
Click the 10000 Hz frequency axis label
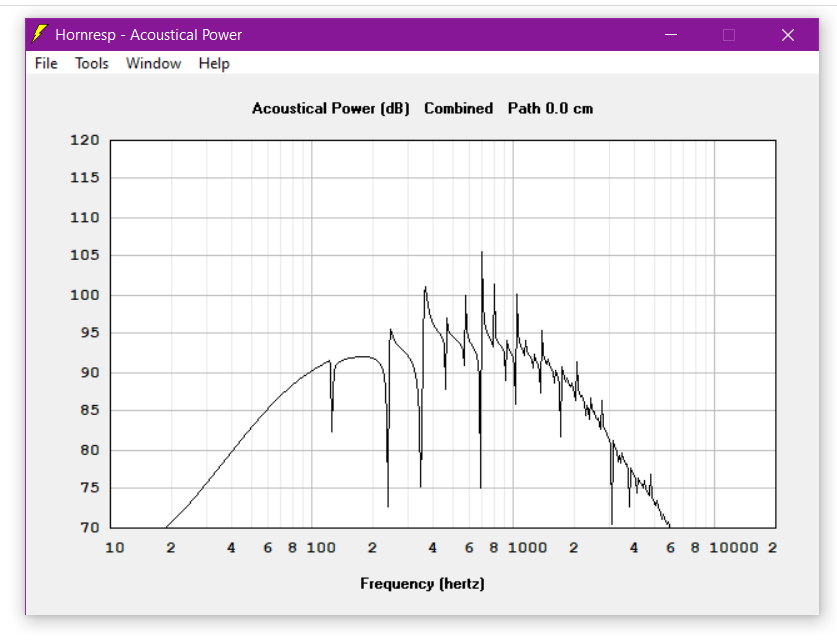pos(734,548)
